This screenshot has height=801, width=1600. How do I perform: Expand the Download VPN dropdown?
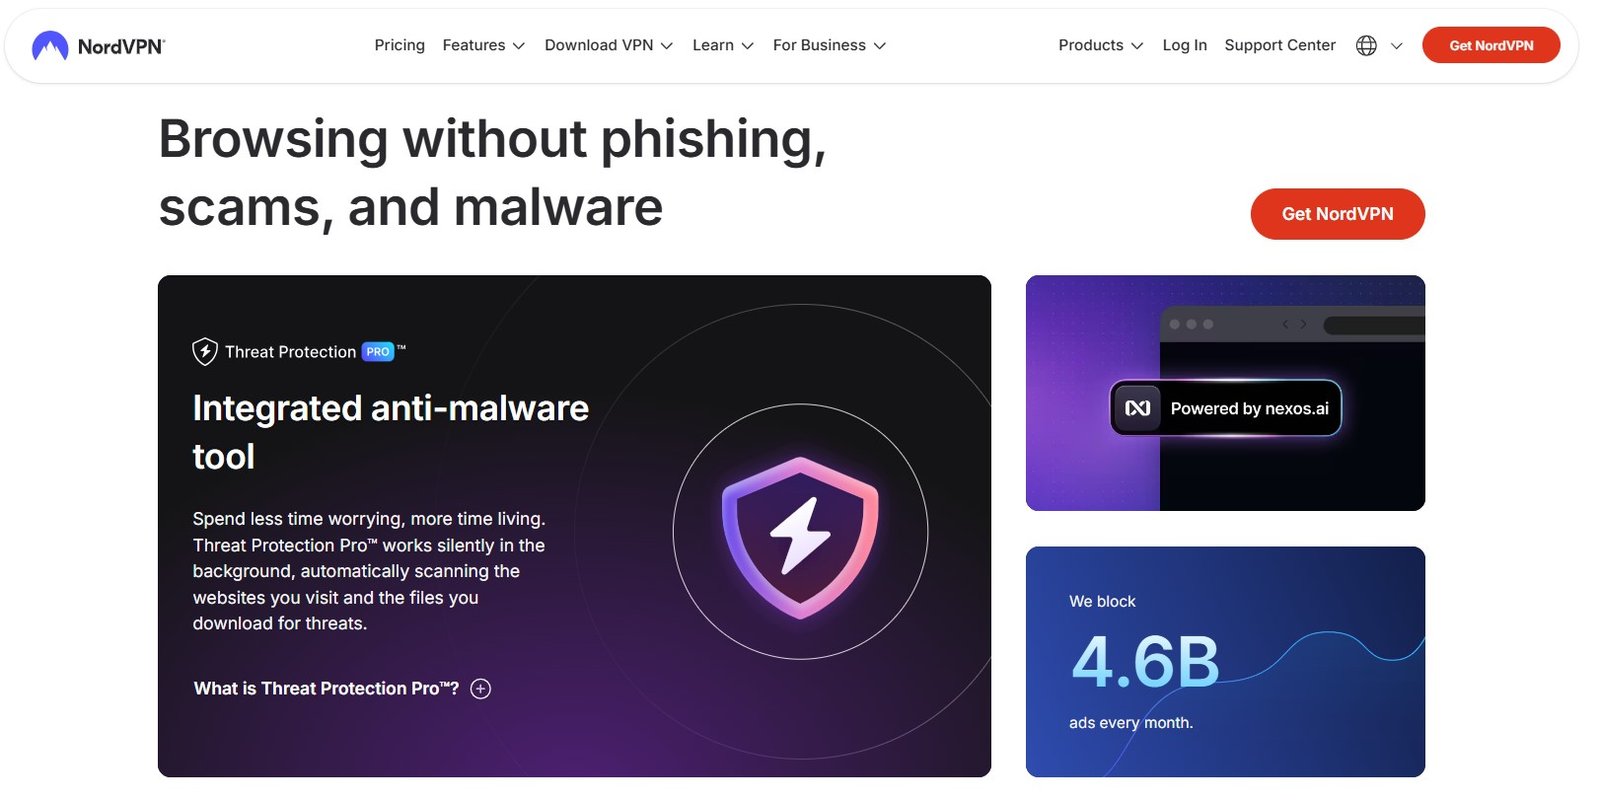click(x=608, y=46)
